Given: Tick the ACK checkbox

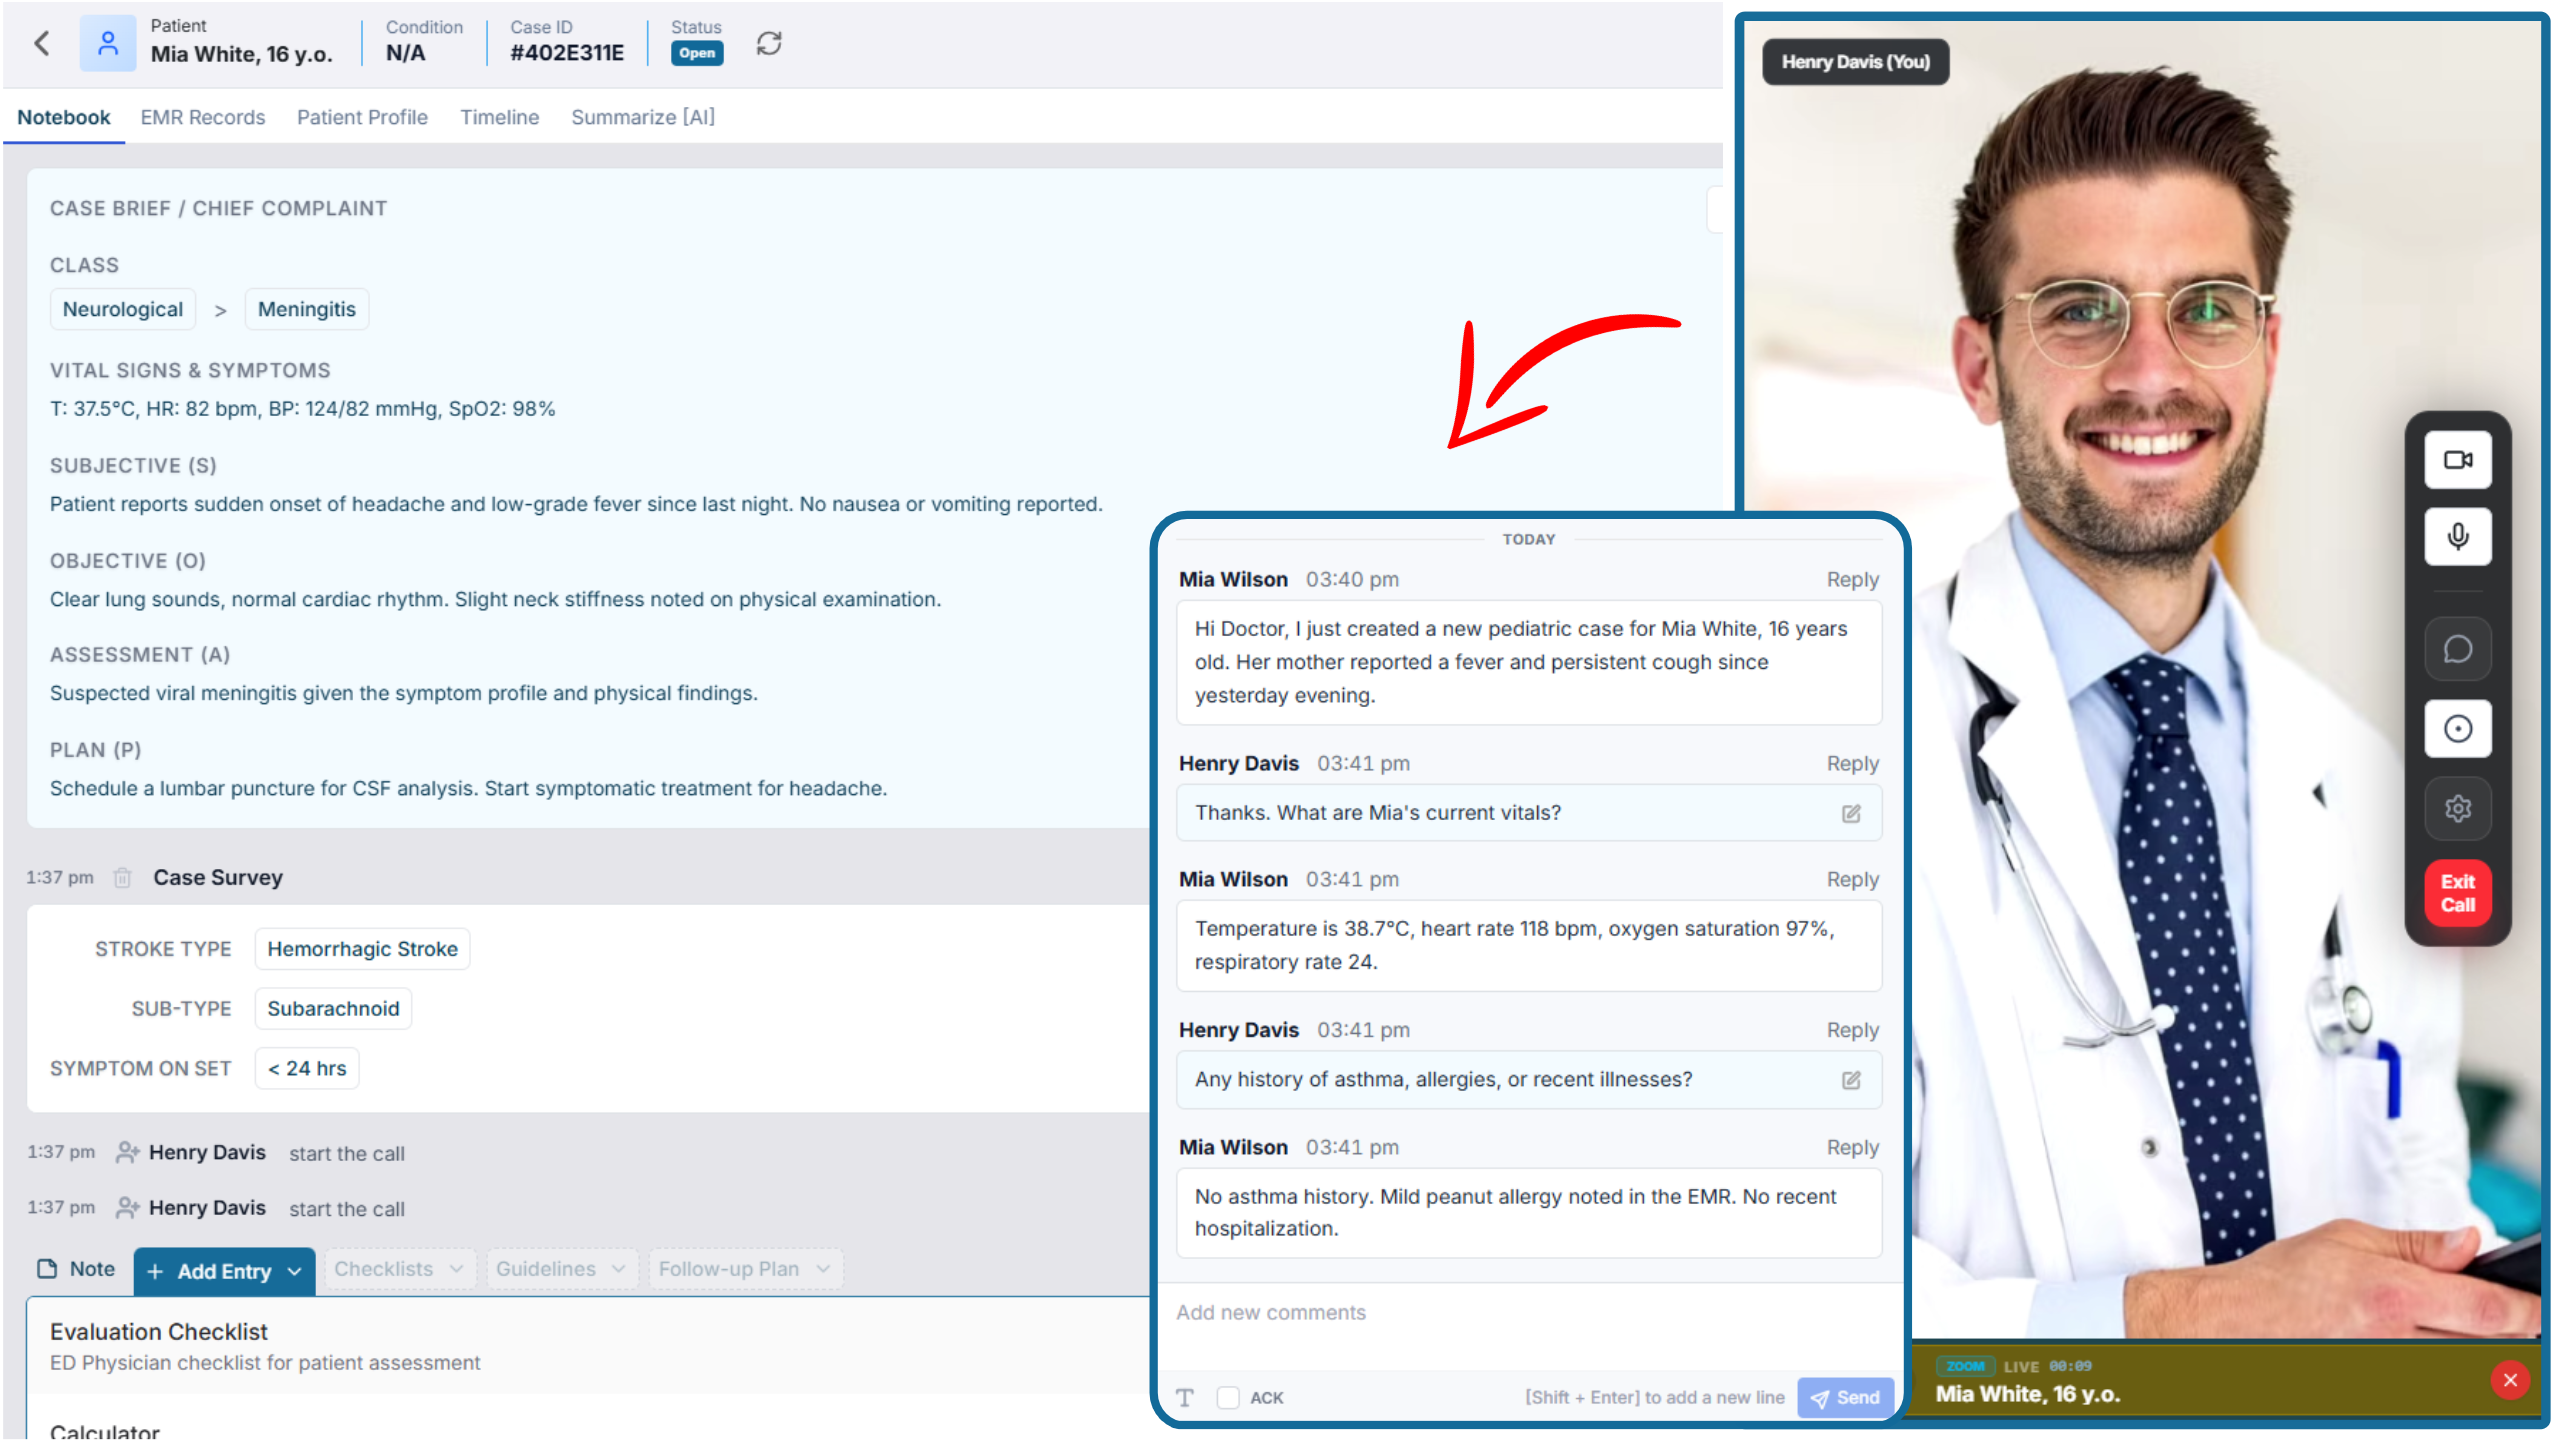Looking at the screenshot, I should [1228, 1398].
